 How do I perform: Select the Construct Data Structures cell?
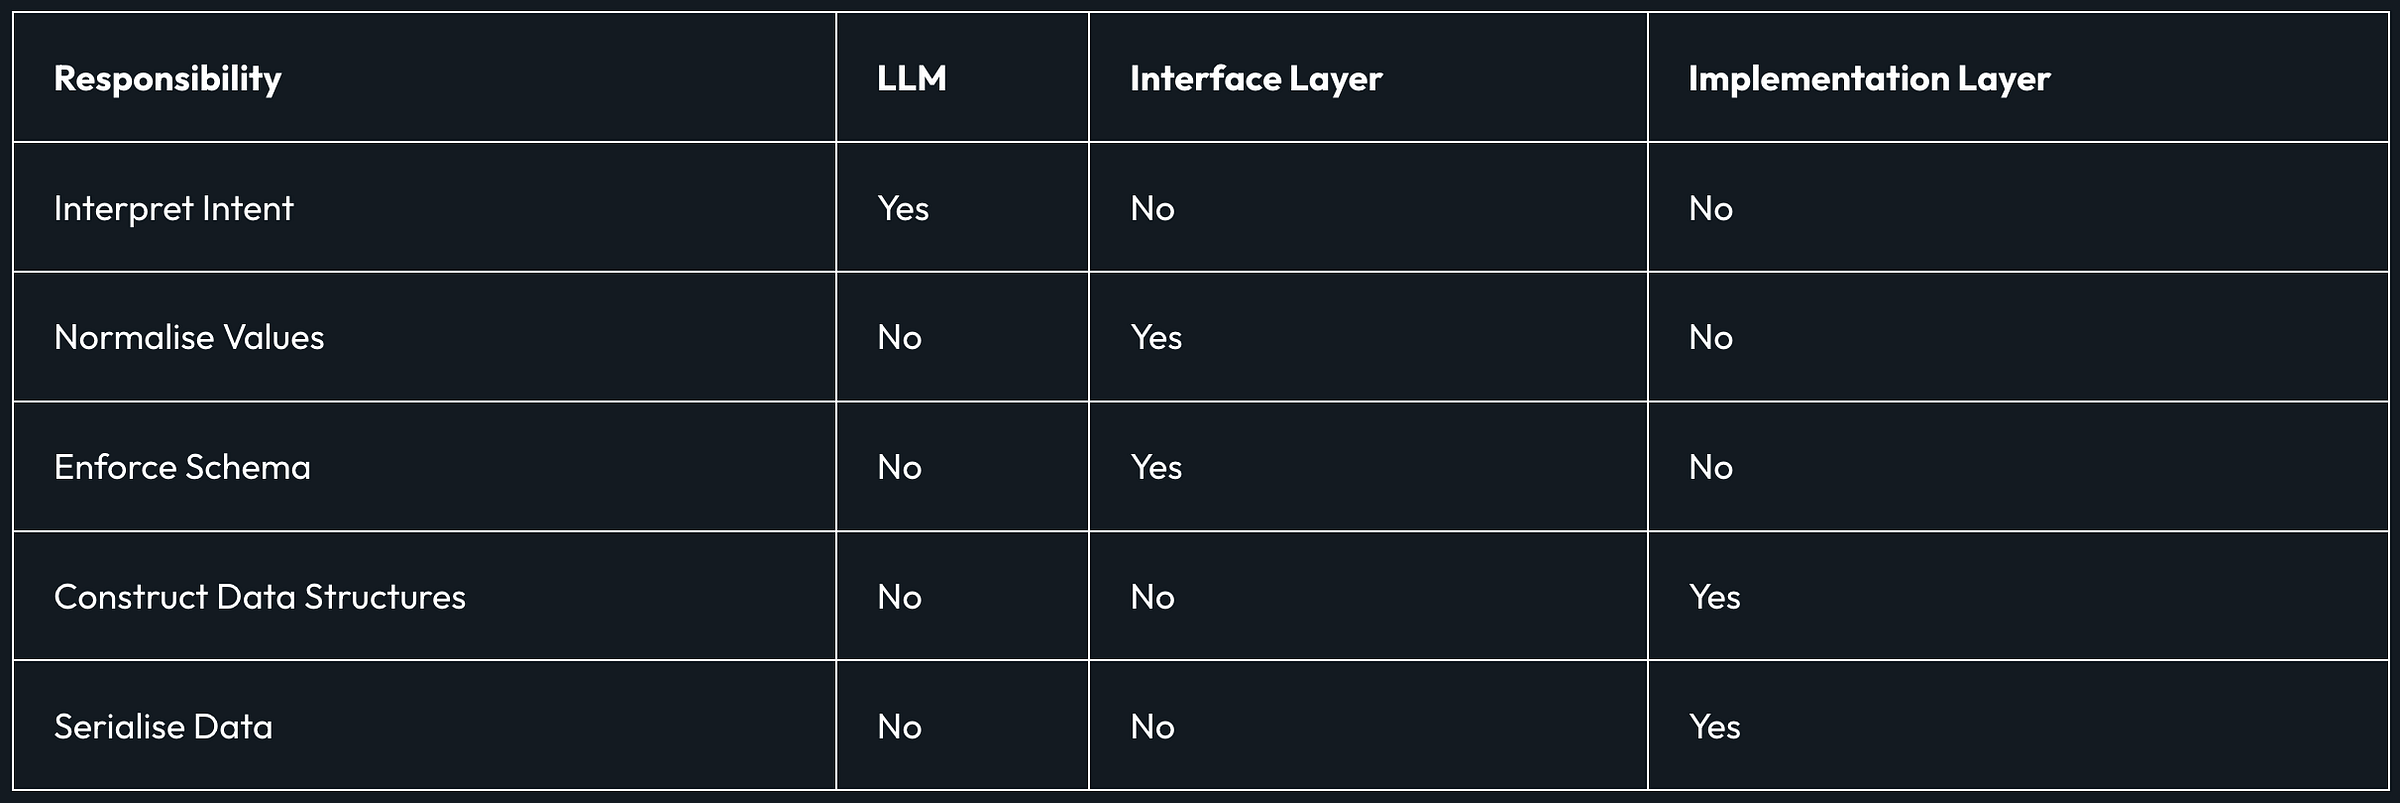click(x=260, y=597)
